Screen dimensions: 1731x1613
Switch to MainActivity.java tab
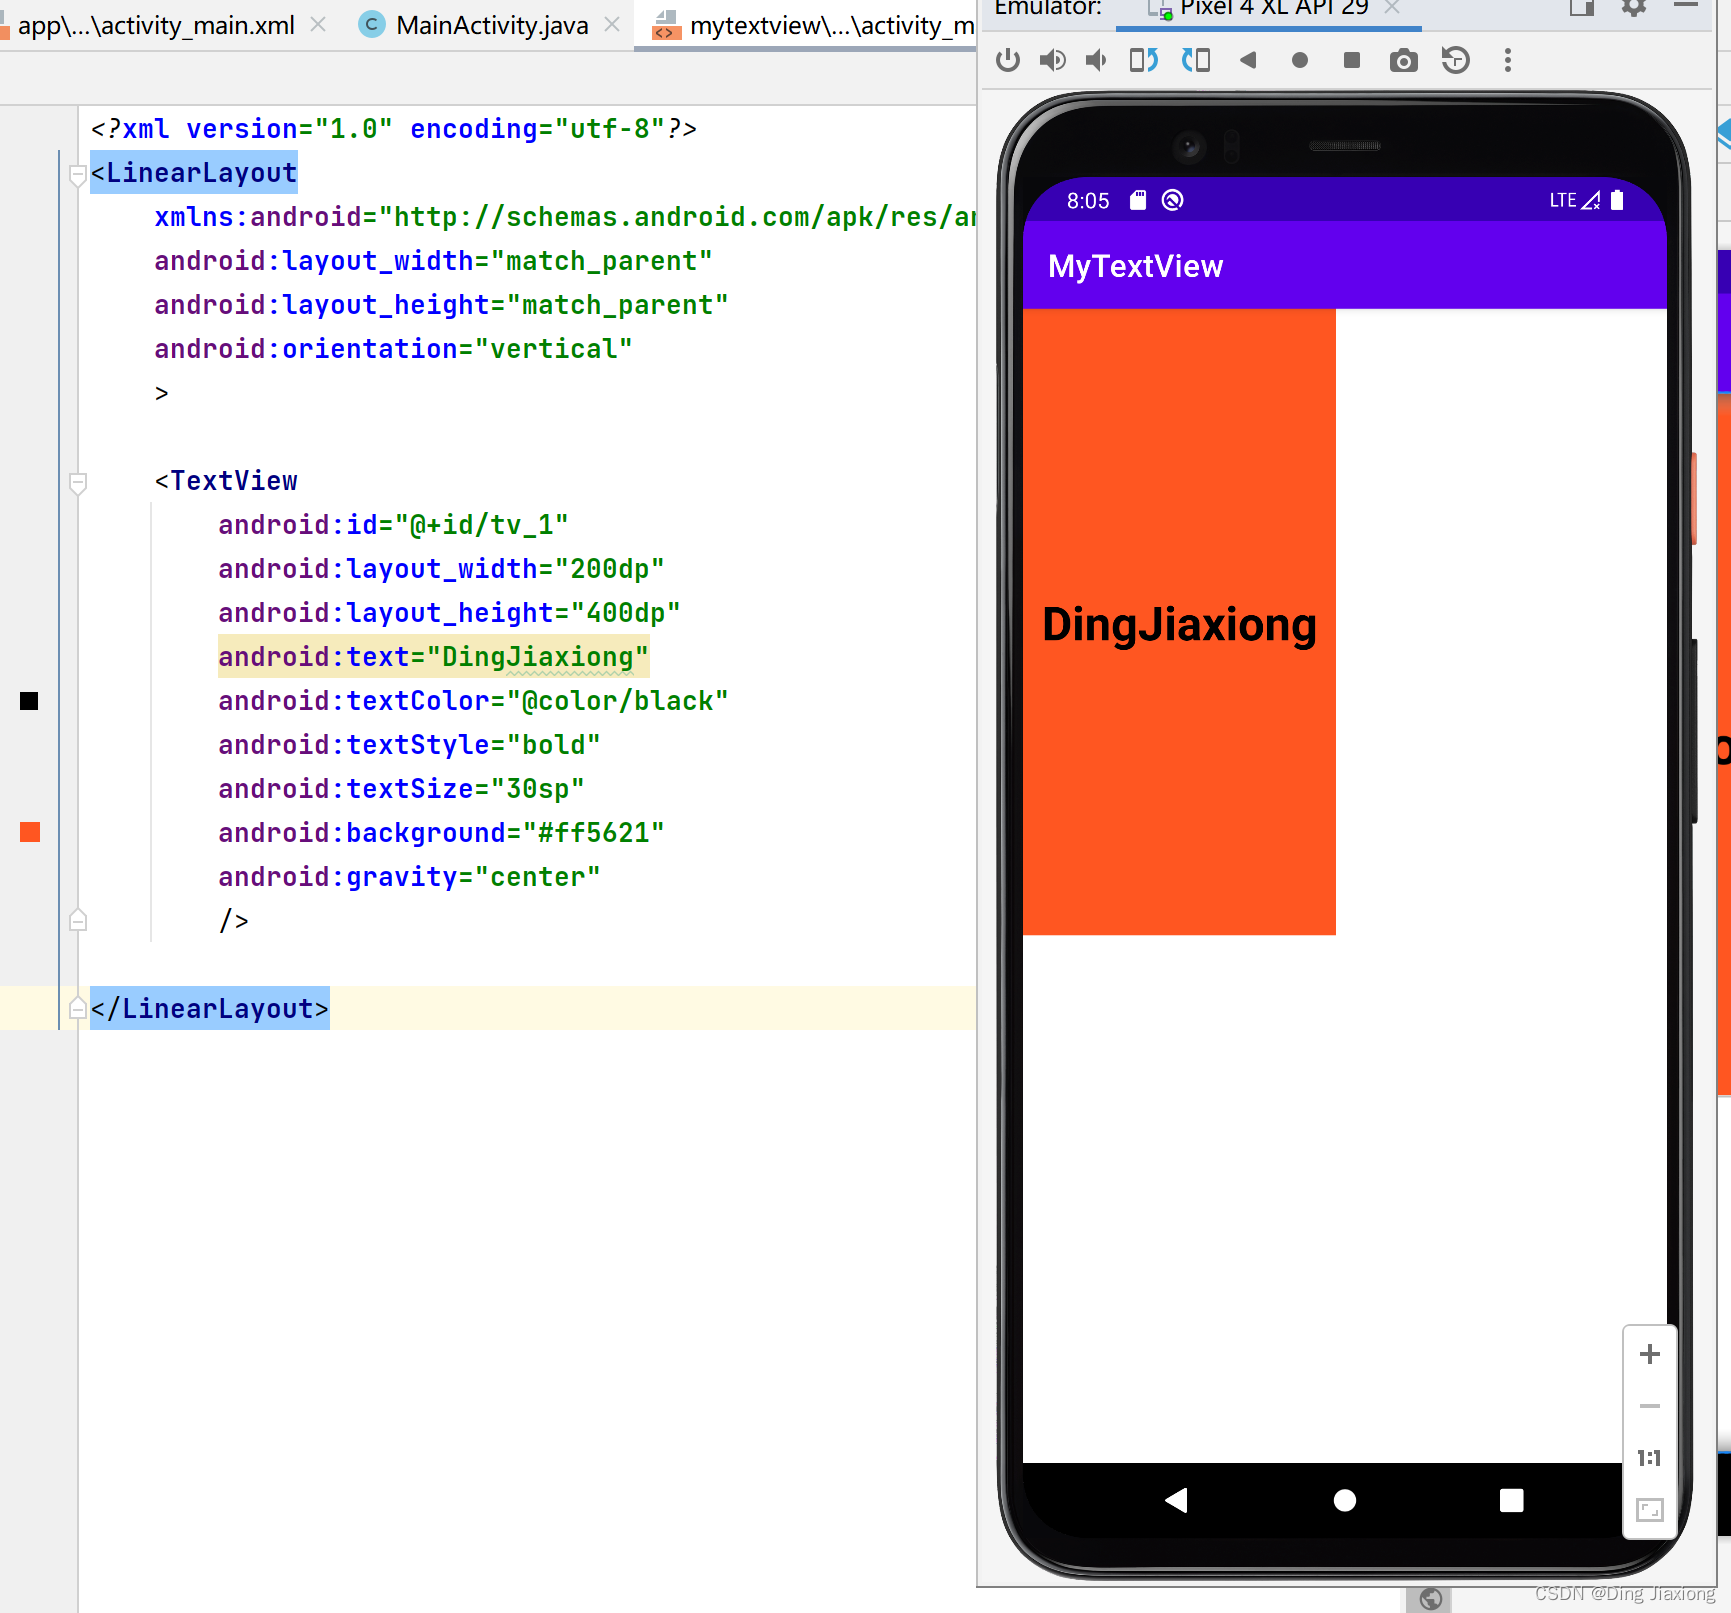[x=491, y=25]
